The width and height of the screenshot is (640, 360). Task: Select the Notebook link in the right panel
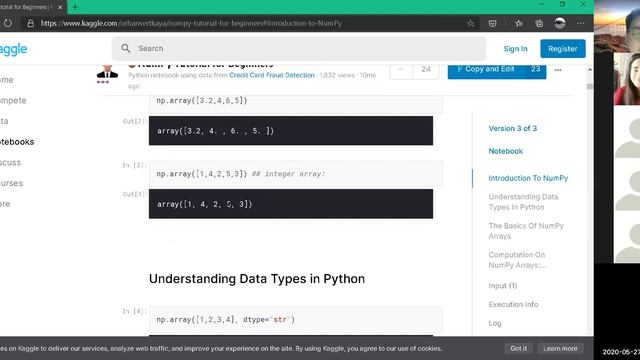pos(506,151)
